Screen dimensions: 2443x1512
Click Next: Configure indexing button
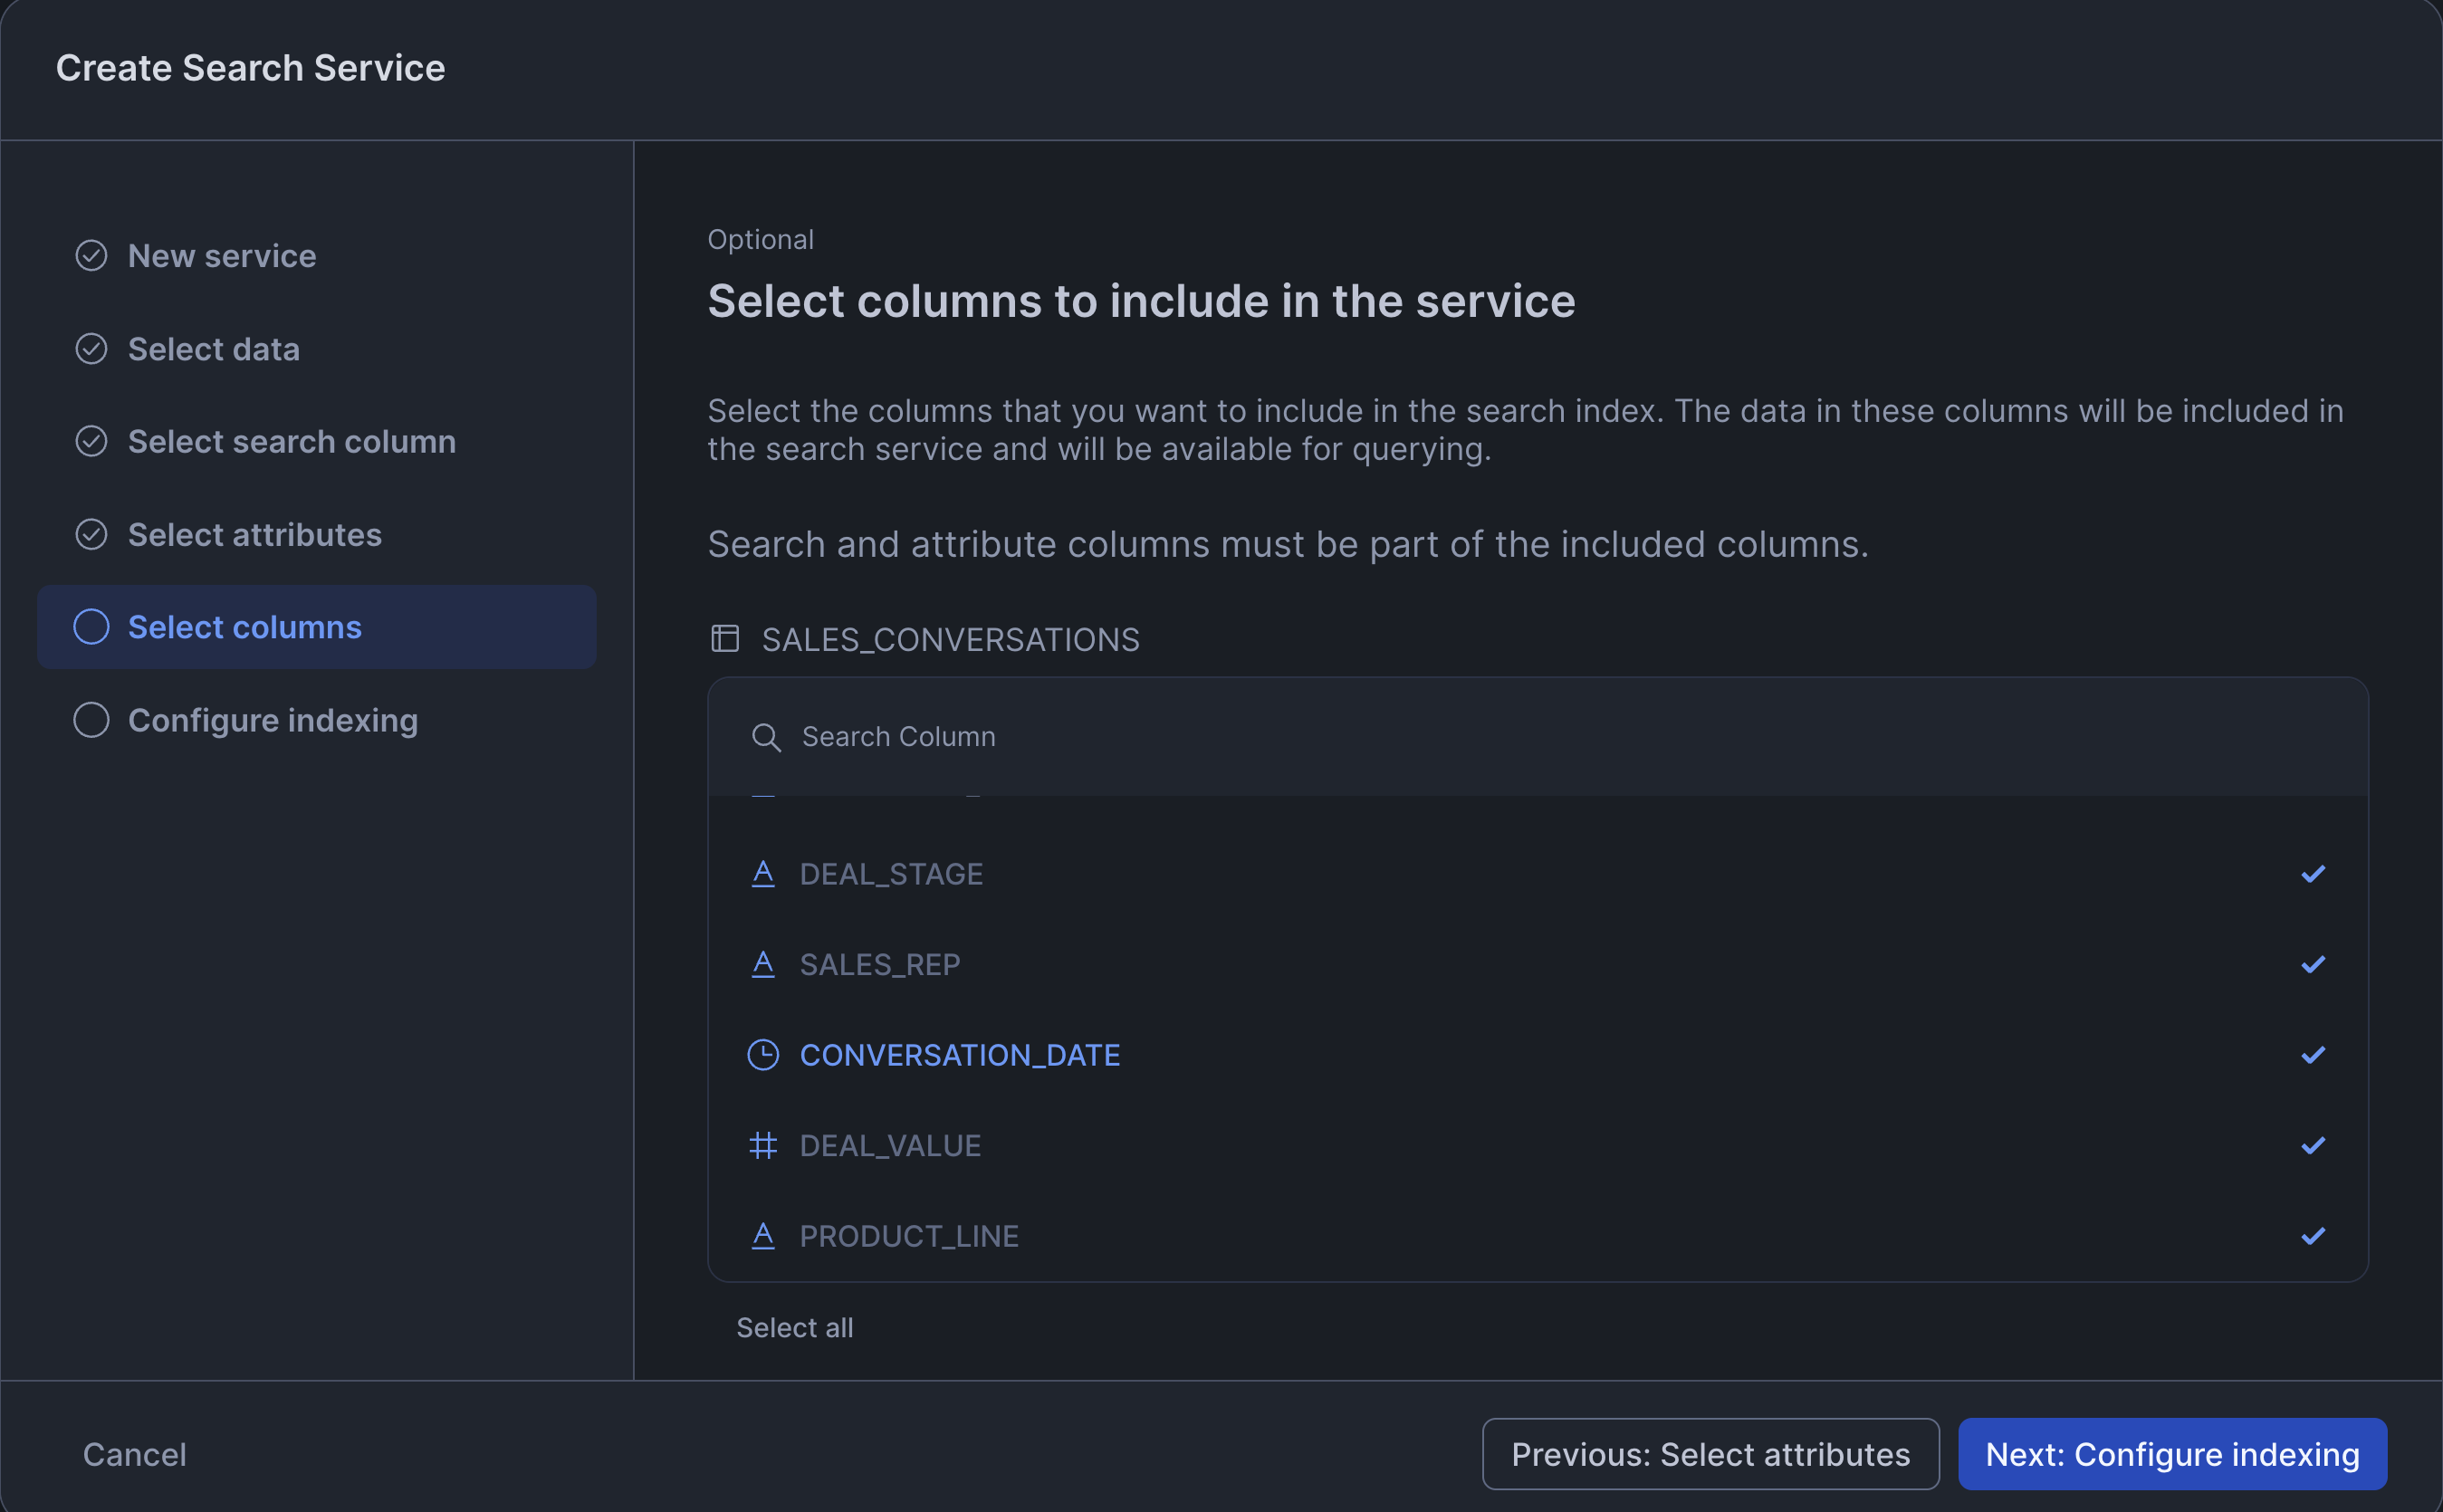pos(2171,1454)
